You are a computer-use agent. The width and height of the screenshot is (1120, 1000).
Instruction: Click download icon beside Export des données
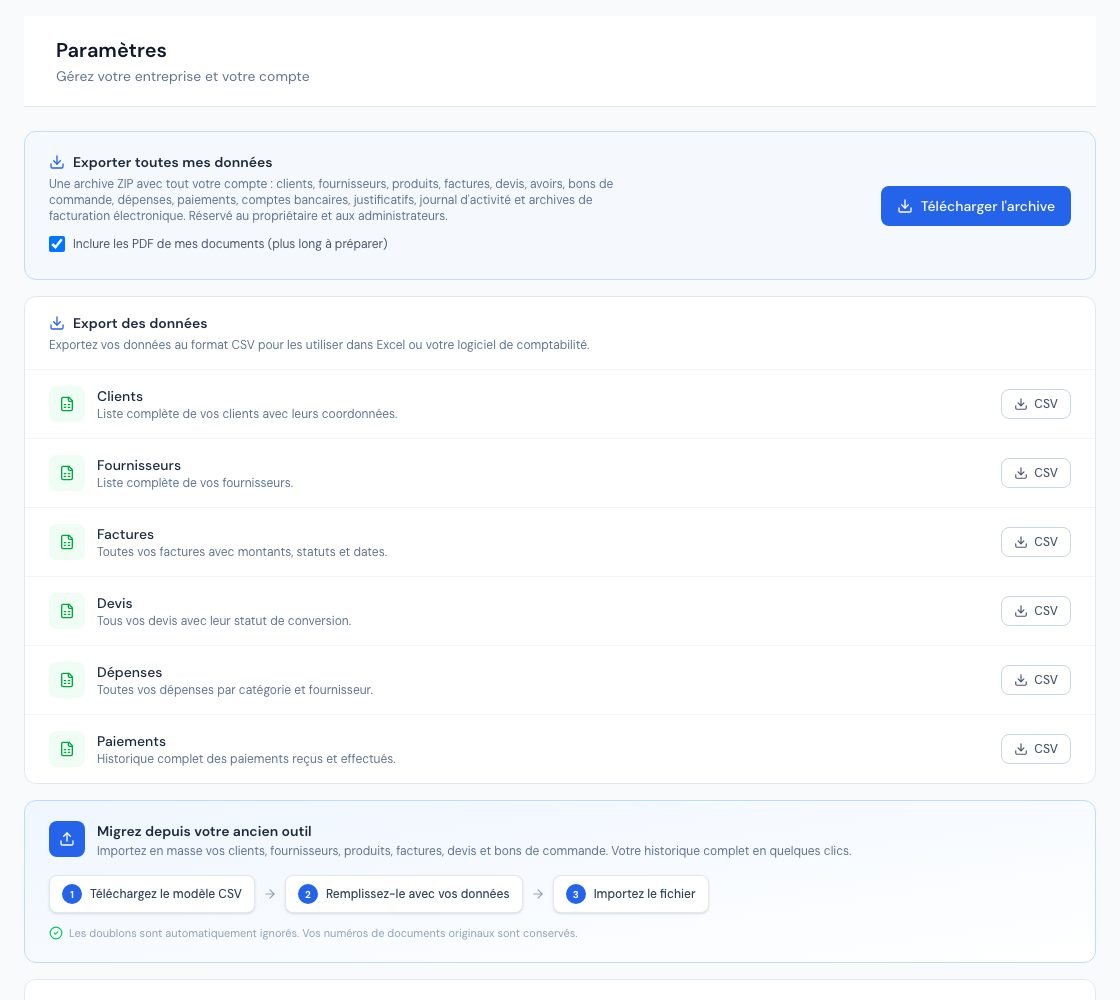tap(57, 324)
